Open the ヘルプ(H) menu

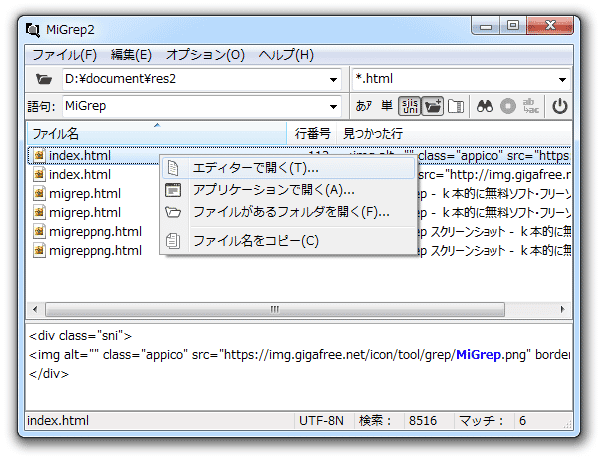(x=286, y=55)
